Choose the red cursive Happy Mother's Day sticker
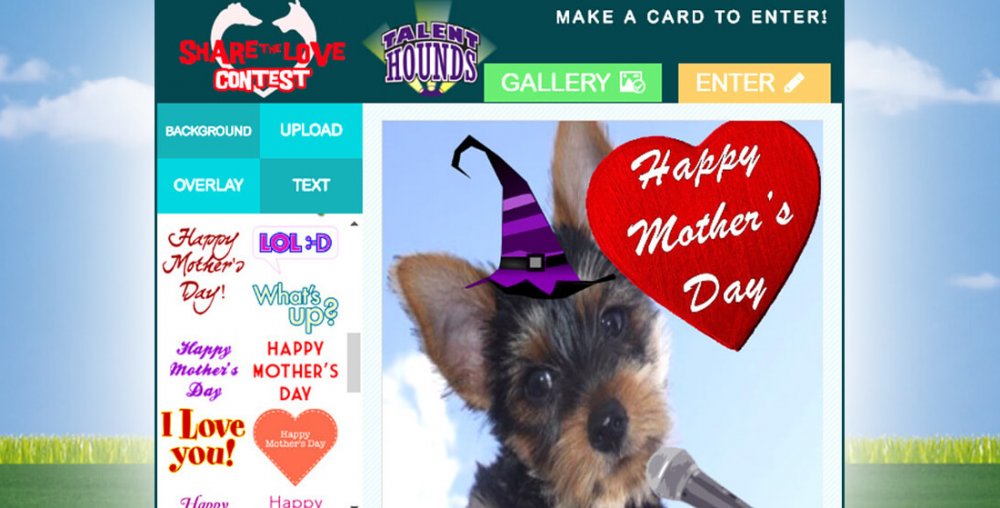The height and width of the screenshot is (508, 1000). [x=203, y=272]
